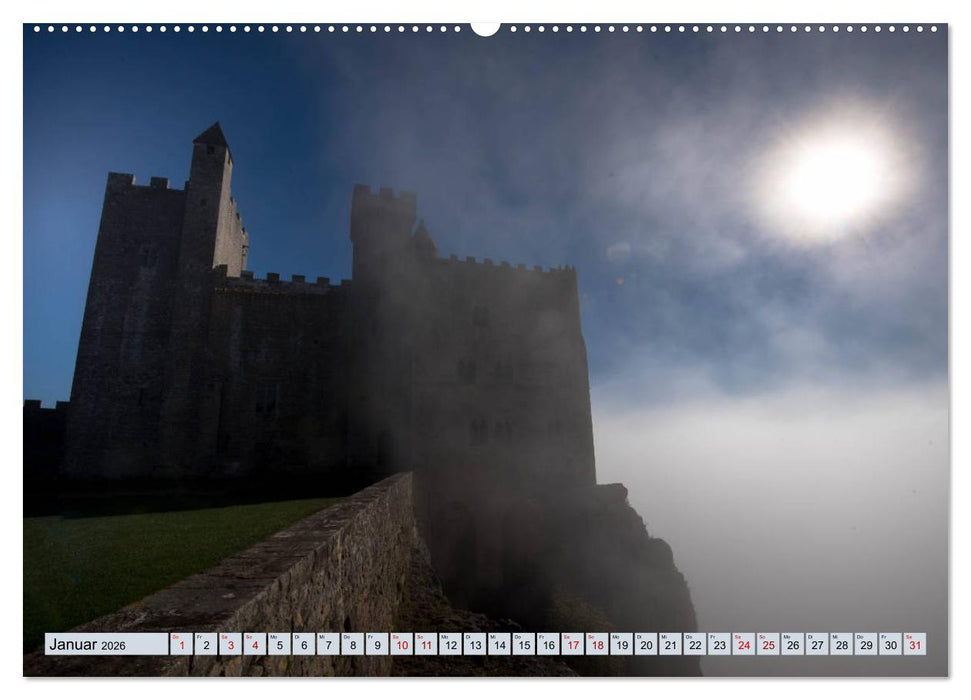The image size is (971, 700).
Task: Toggle the red Sunday 18 cell
Action: coord(598,644)
